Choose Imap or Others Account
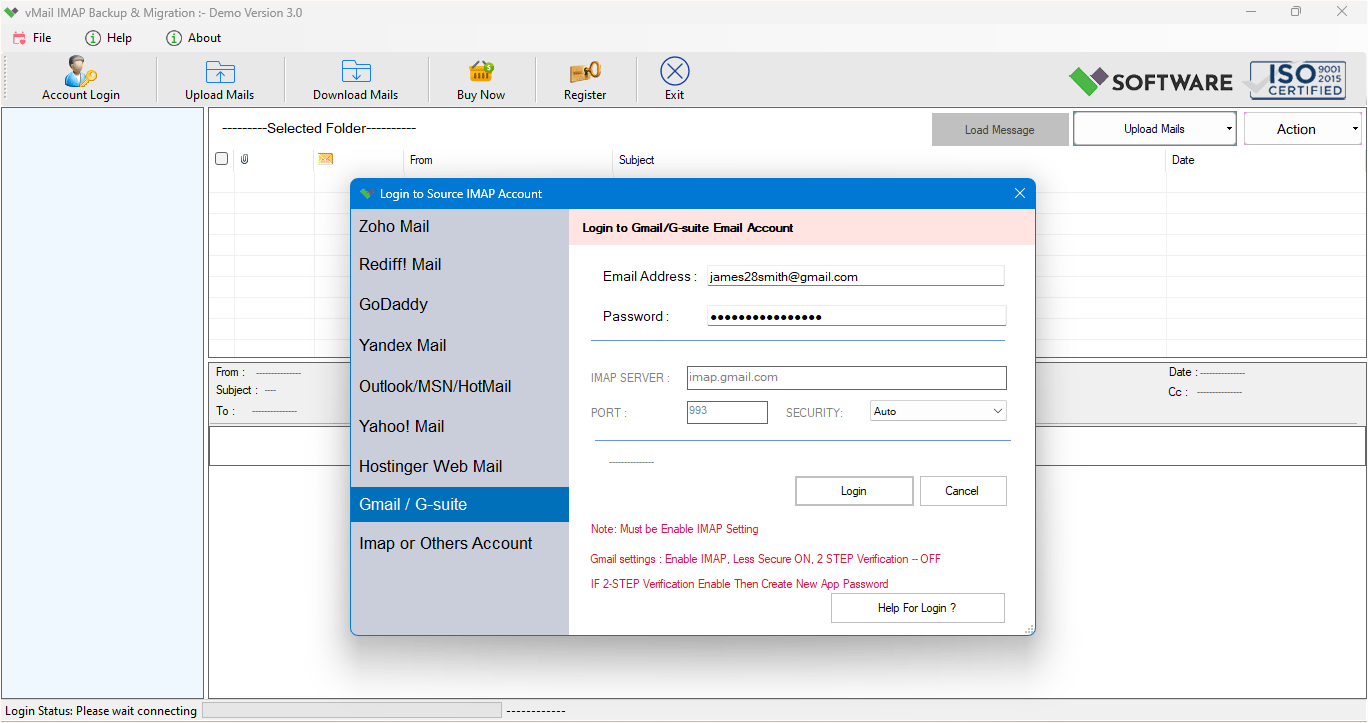The width and height of the screenshot is (1368, 723). pos(459,544)
